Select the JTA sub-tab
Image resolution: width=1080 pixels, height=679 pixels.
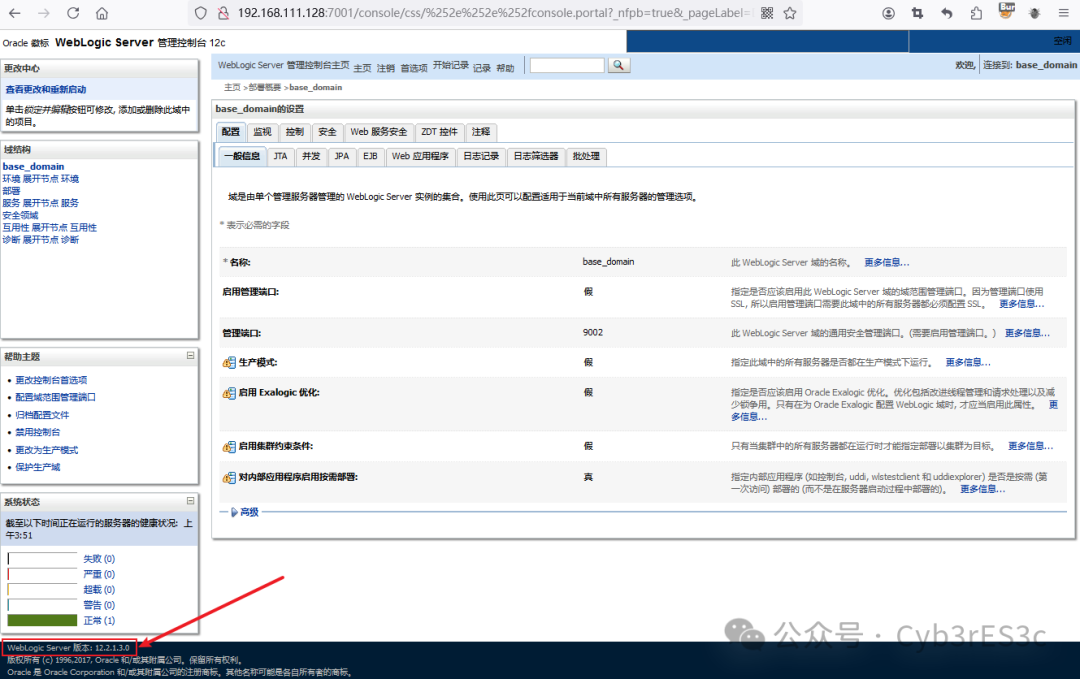(x=280, y=156)
